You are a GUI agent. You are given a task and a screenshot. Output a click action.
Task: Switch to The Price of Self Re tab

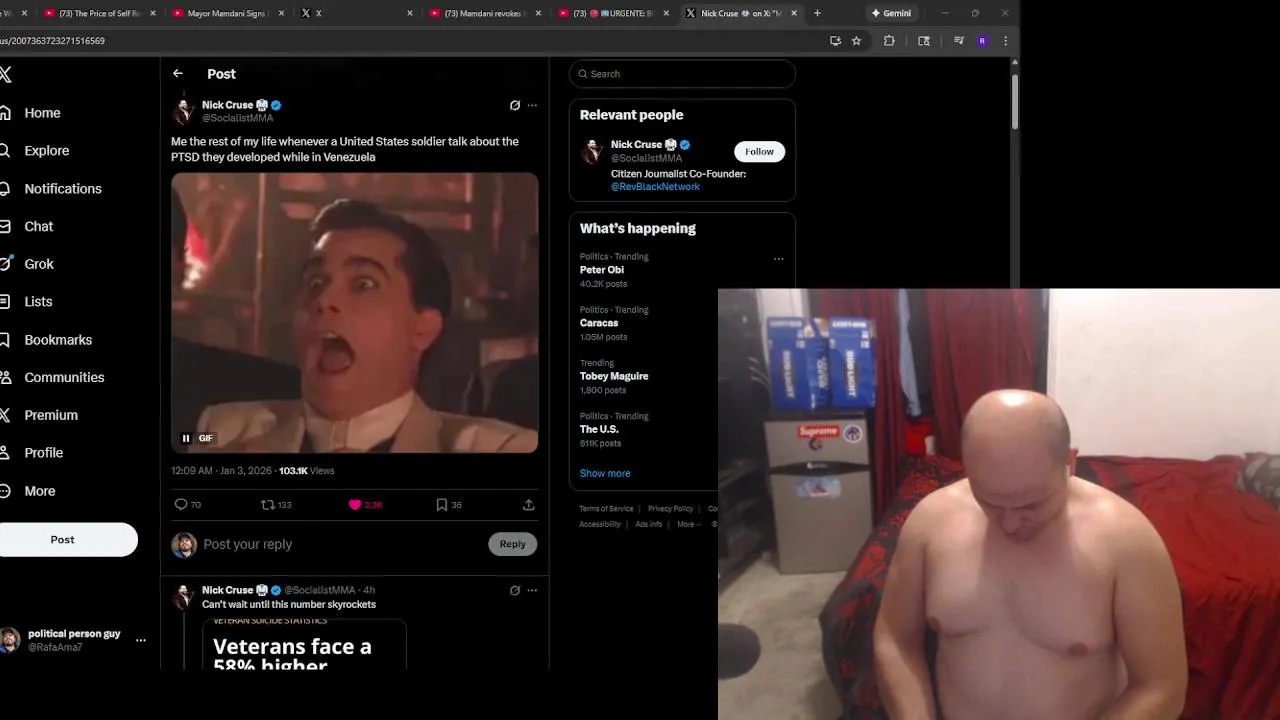pos(100,13)
